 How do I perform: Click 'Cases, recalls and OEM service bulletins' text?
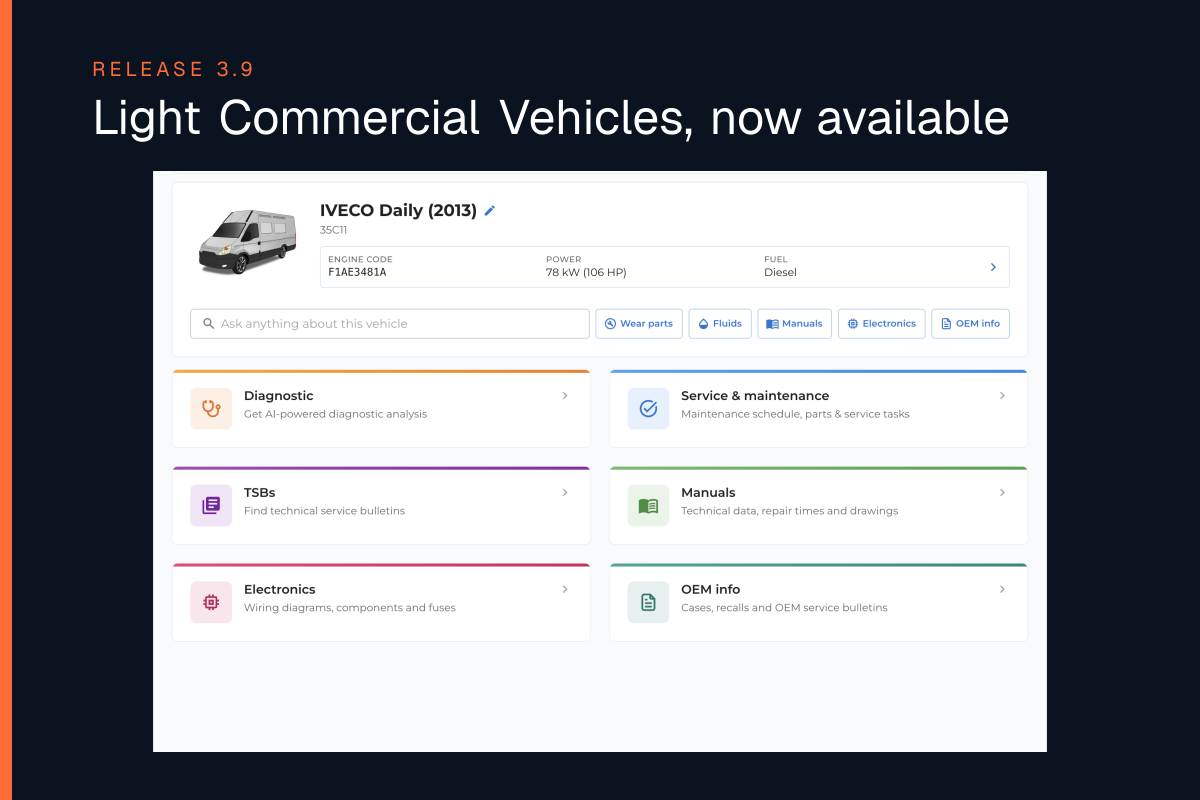pyautogui.click(x=784, y=608)
